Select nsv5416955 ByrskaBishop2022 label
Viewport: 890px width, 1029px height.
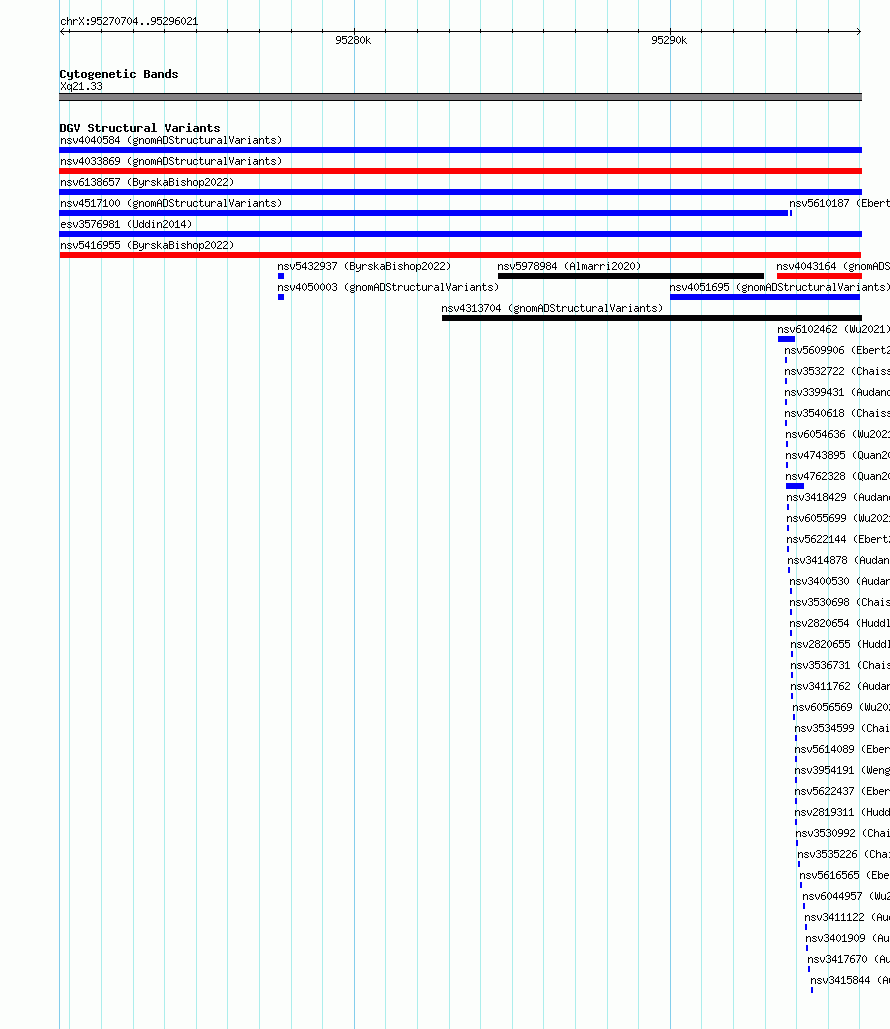(x=147, y=245)
